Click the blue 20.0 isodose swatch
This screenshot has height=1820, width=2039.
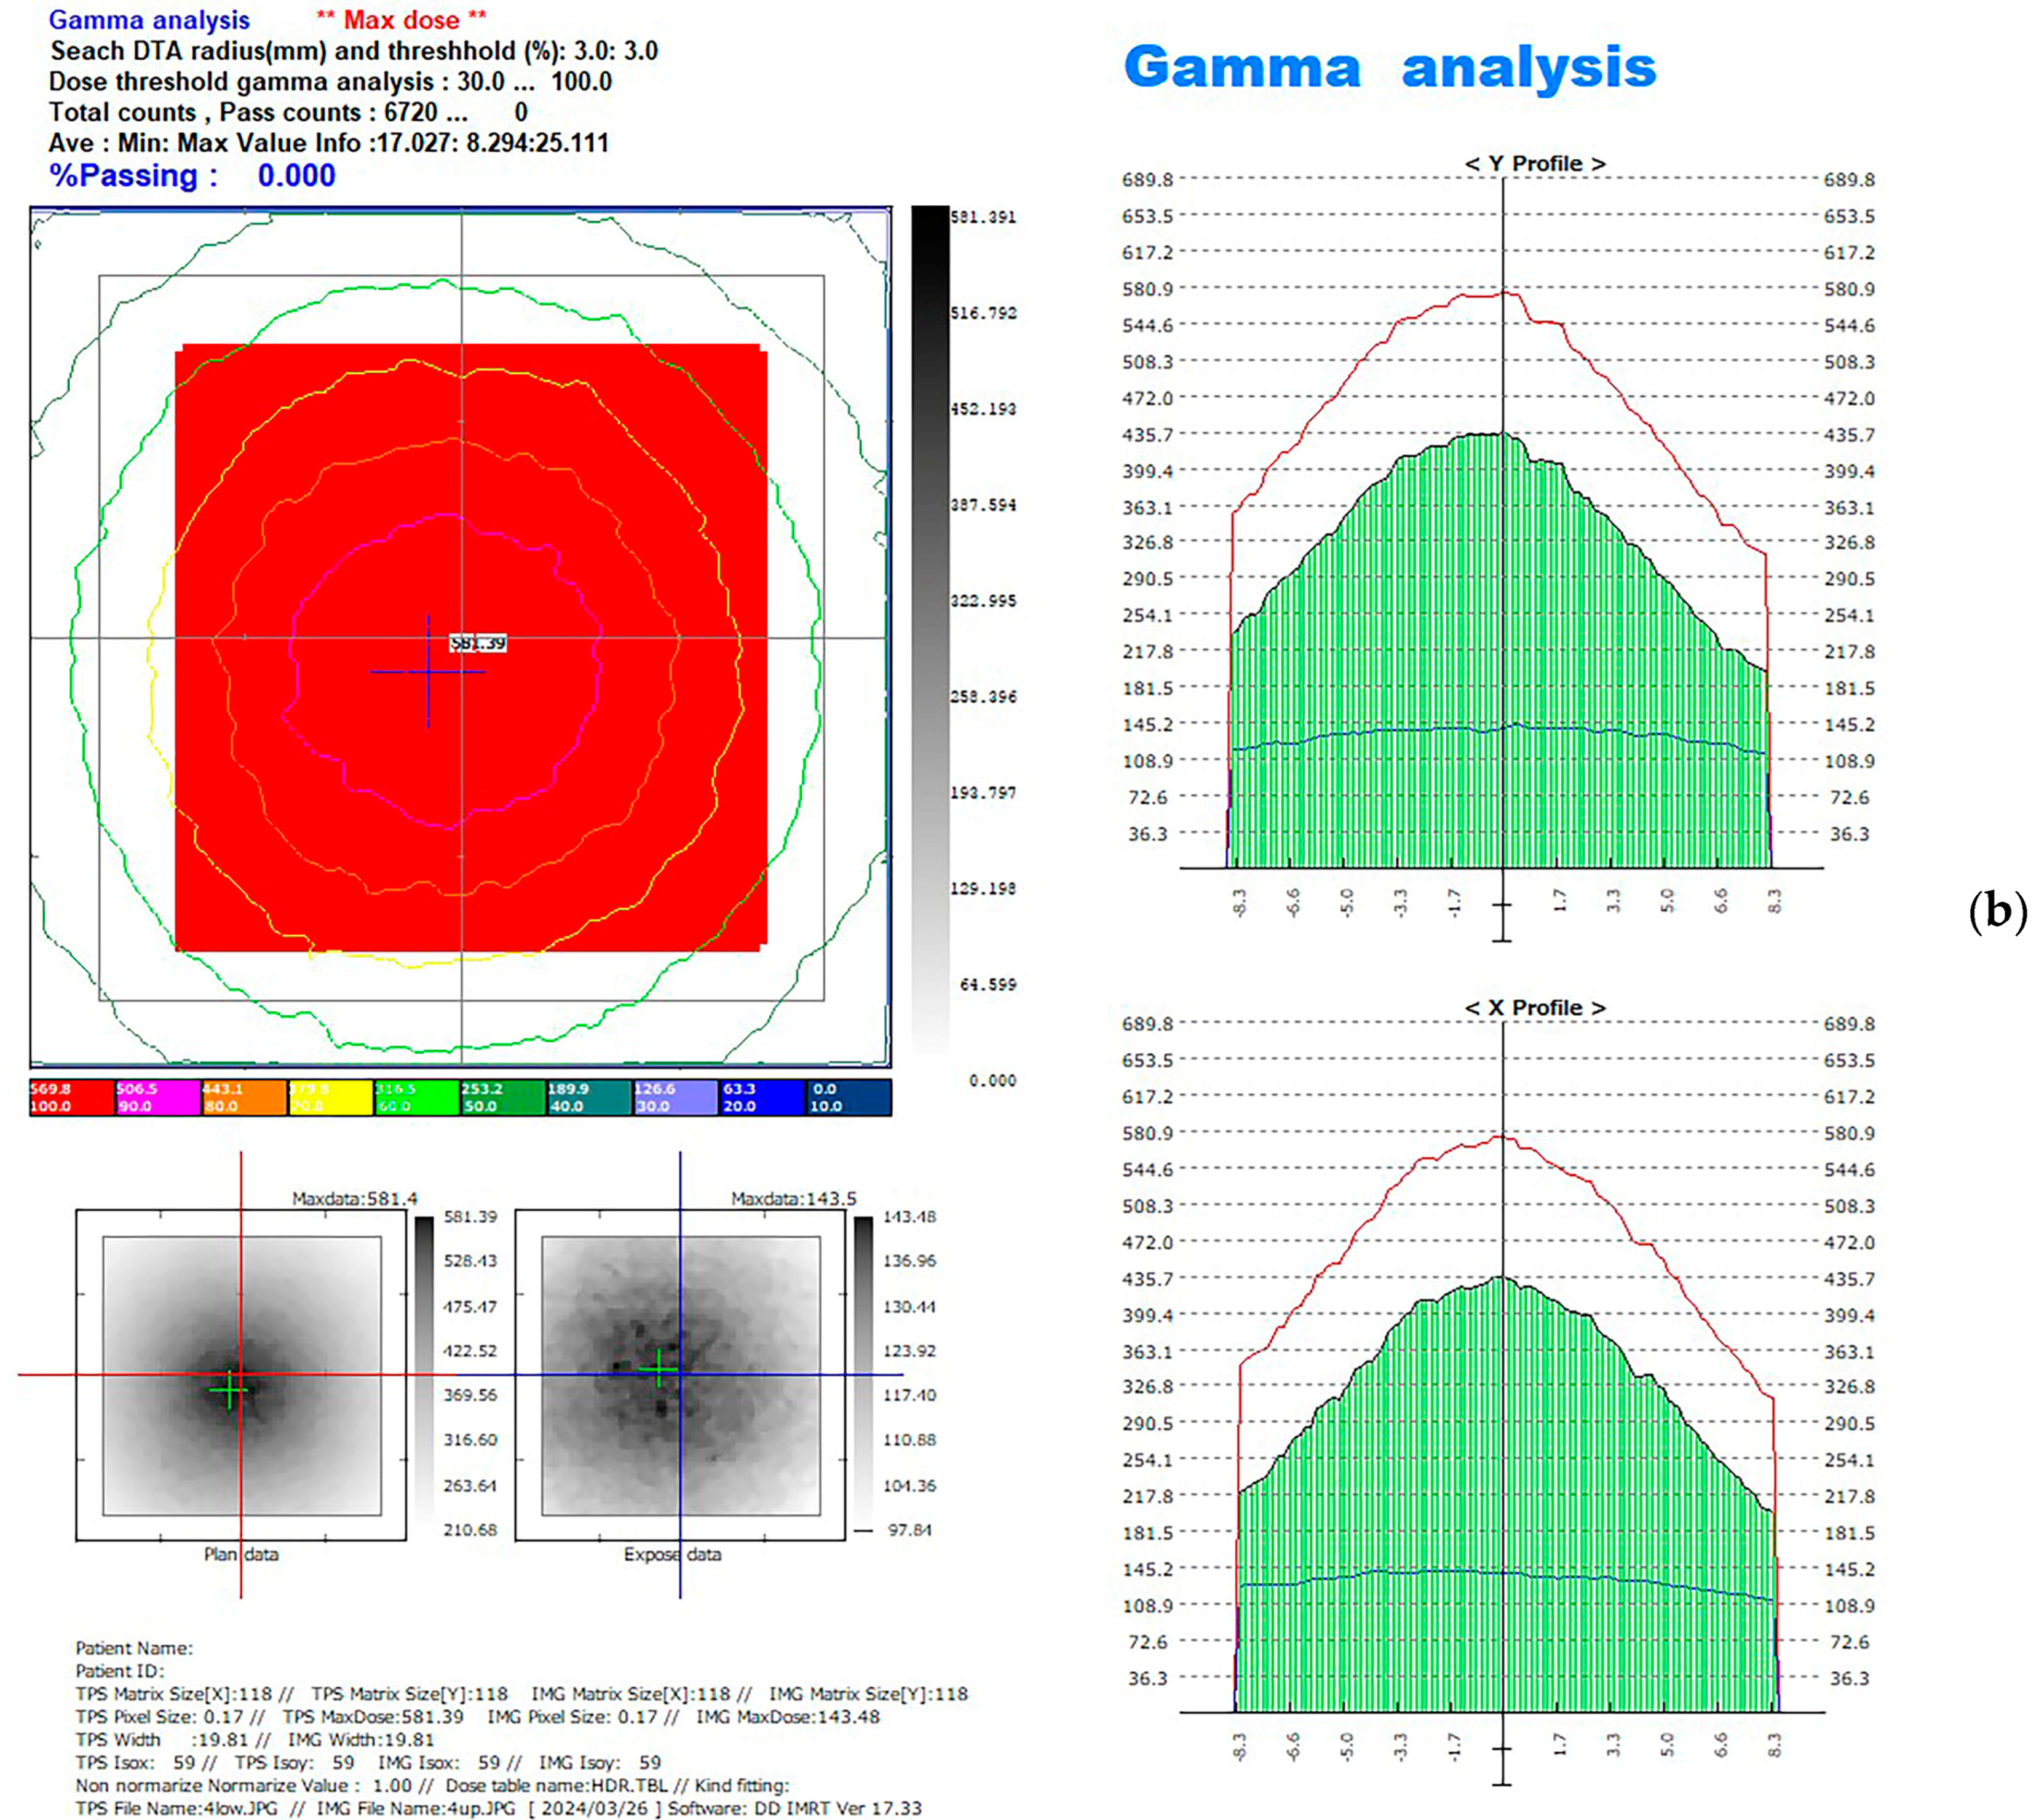pyautogui.click(x=760, y=1097)
